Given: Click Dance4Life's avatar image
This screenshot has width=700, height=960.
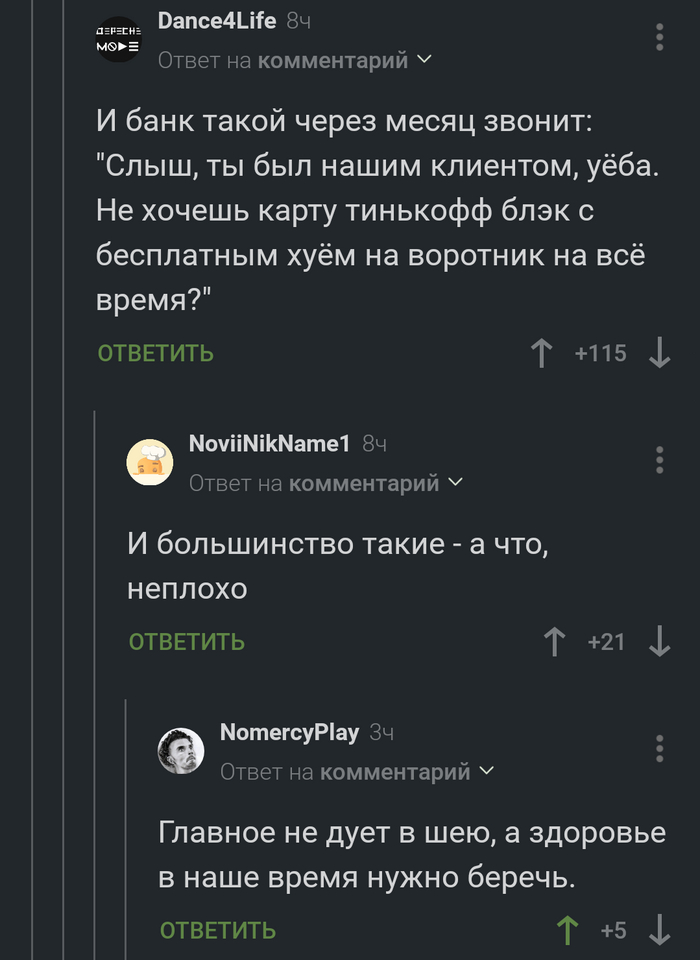Looking at the screenshot, I should point(120,41).
